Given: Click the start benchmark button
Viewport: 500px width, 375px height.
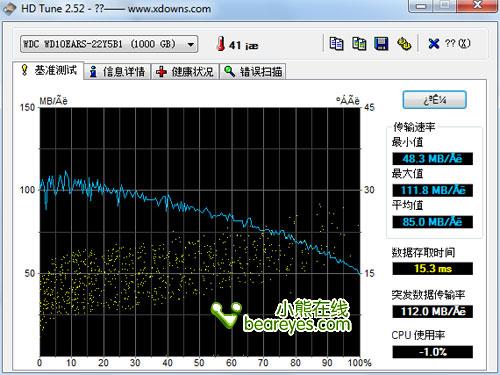Looking at the screenshot, I should [x=434, y=100].
